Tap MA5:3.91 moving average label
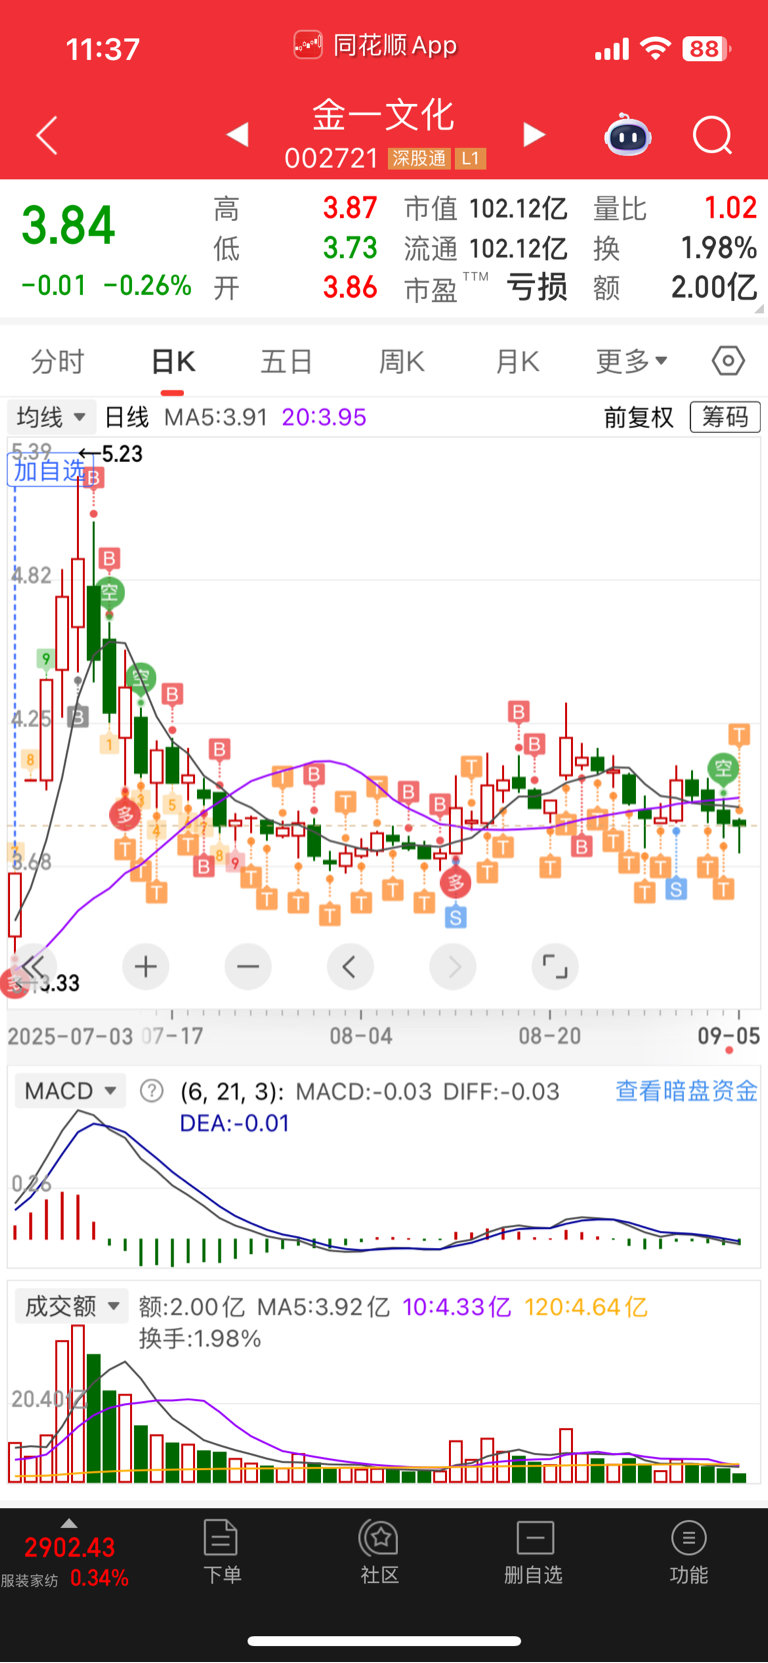 coord(216,417)
